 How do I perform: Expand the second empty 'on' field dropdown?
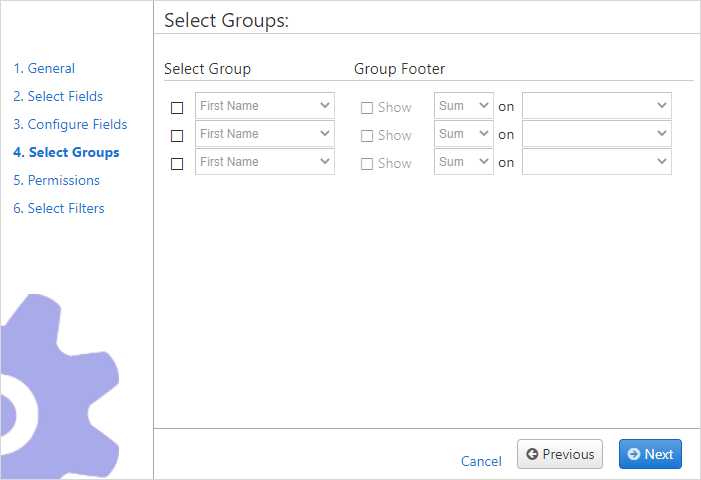pyautogui.click(x=597, y=134)
